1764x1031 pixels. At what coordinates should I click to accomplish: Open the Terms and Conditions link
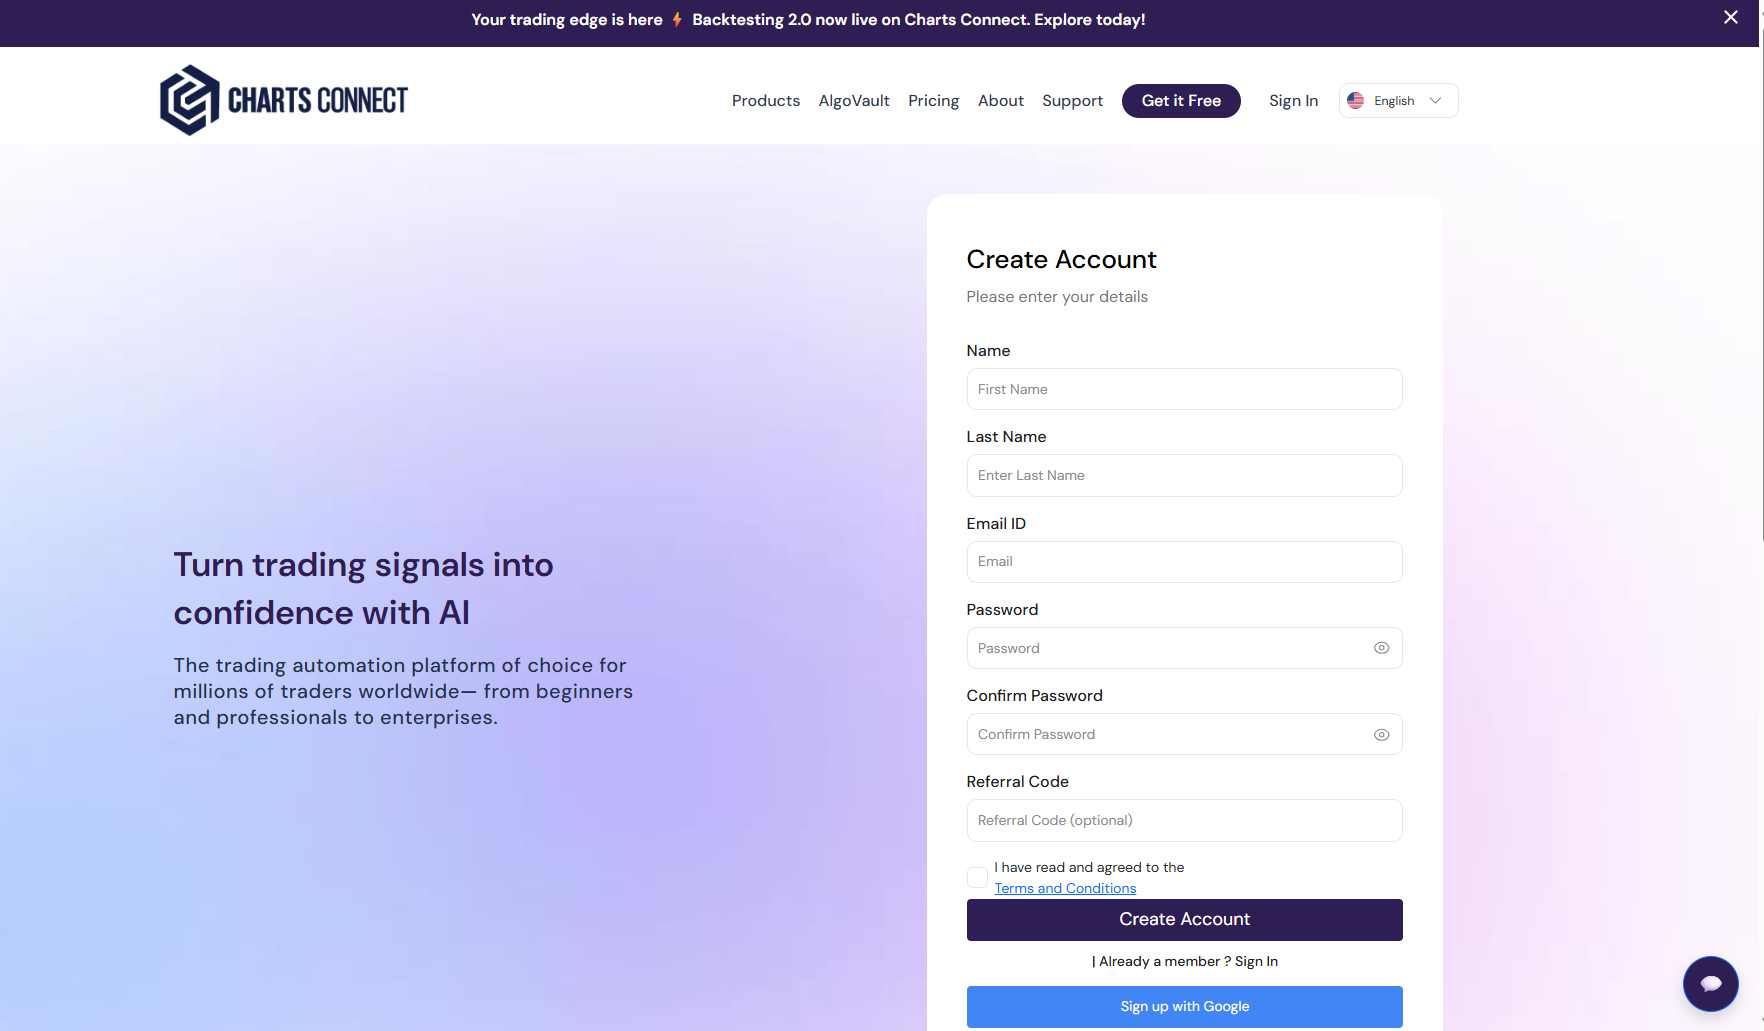coord(1065,888)
